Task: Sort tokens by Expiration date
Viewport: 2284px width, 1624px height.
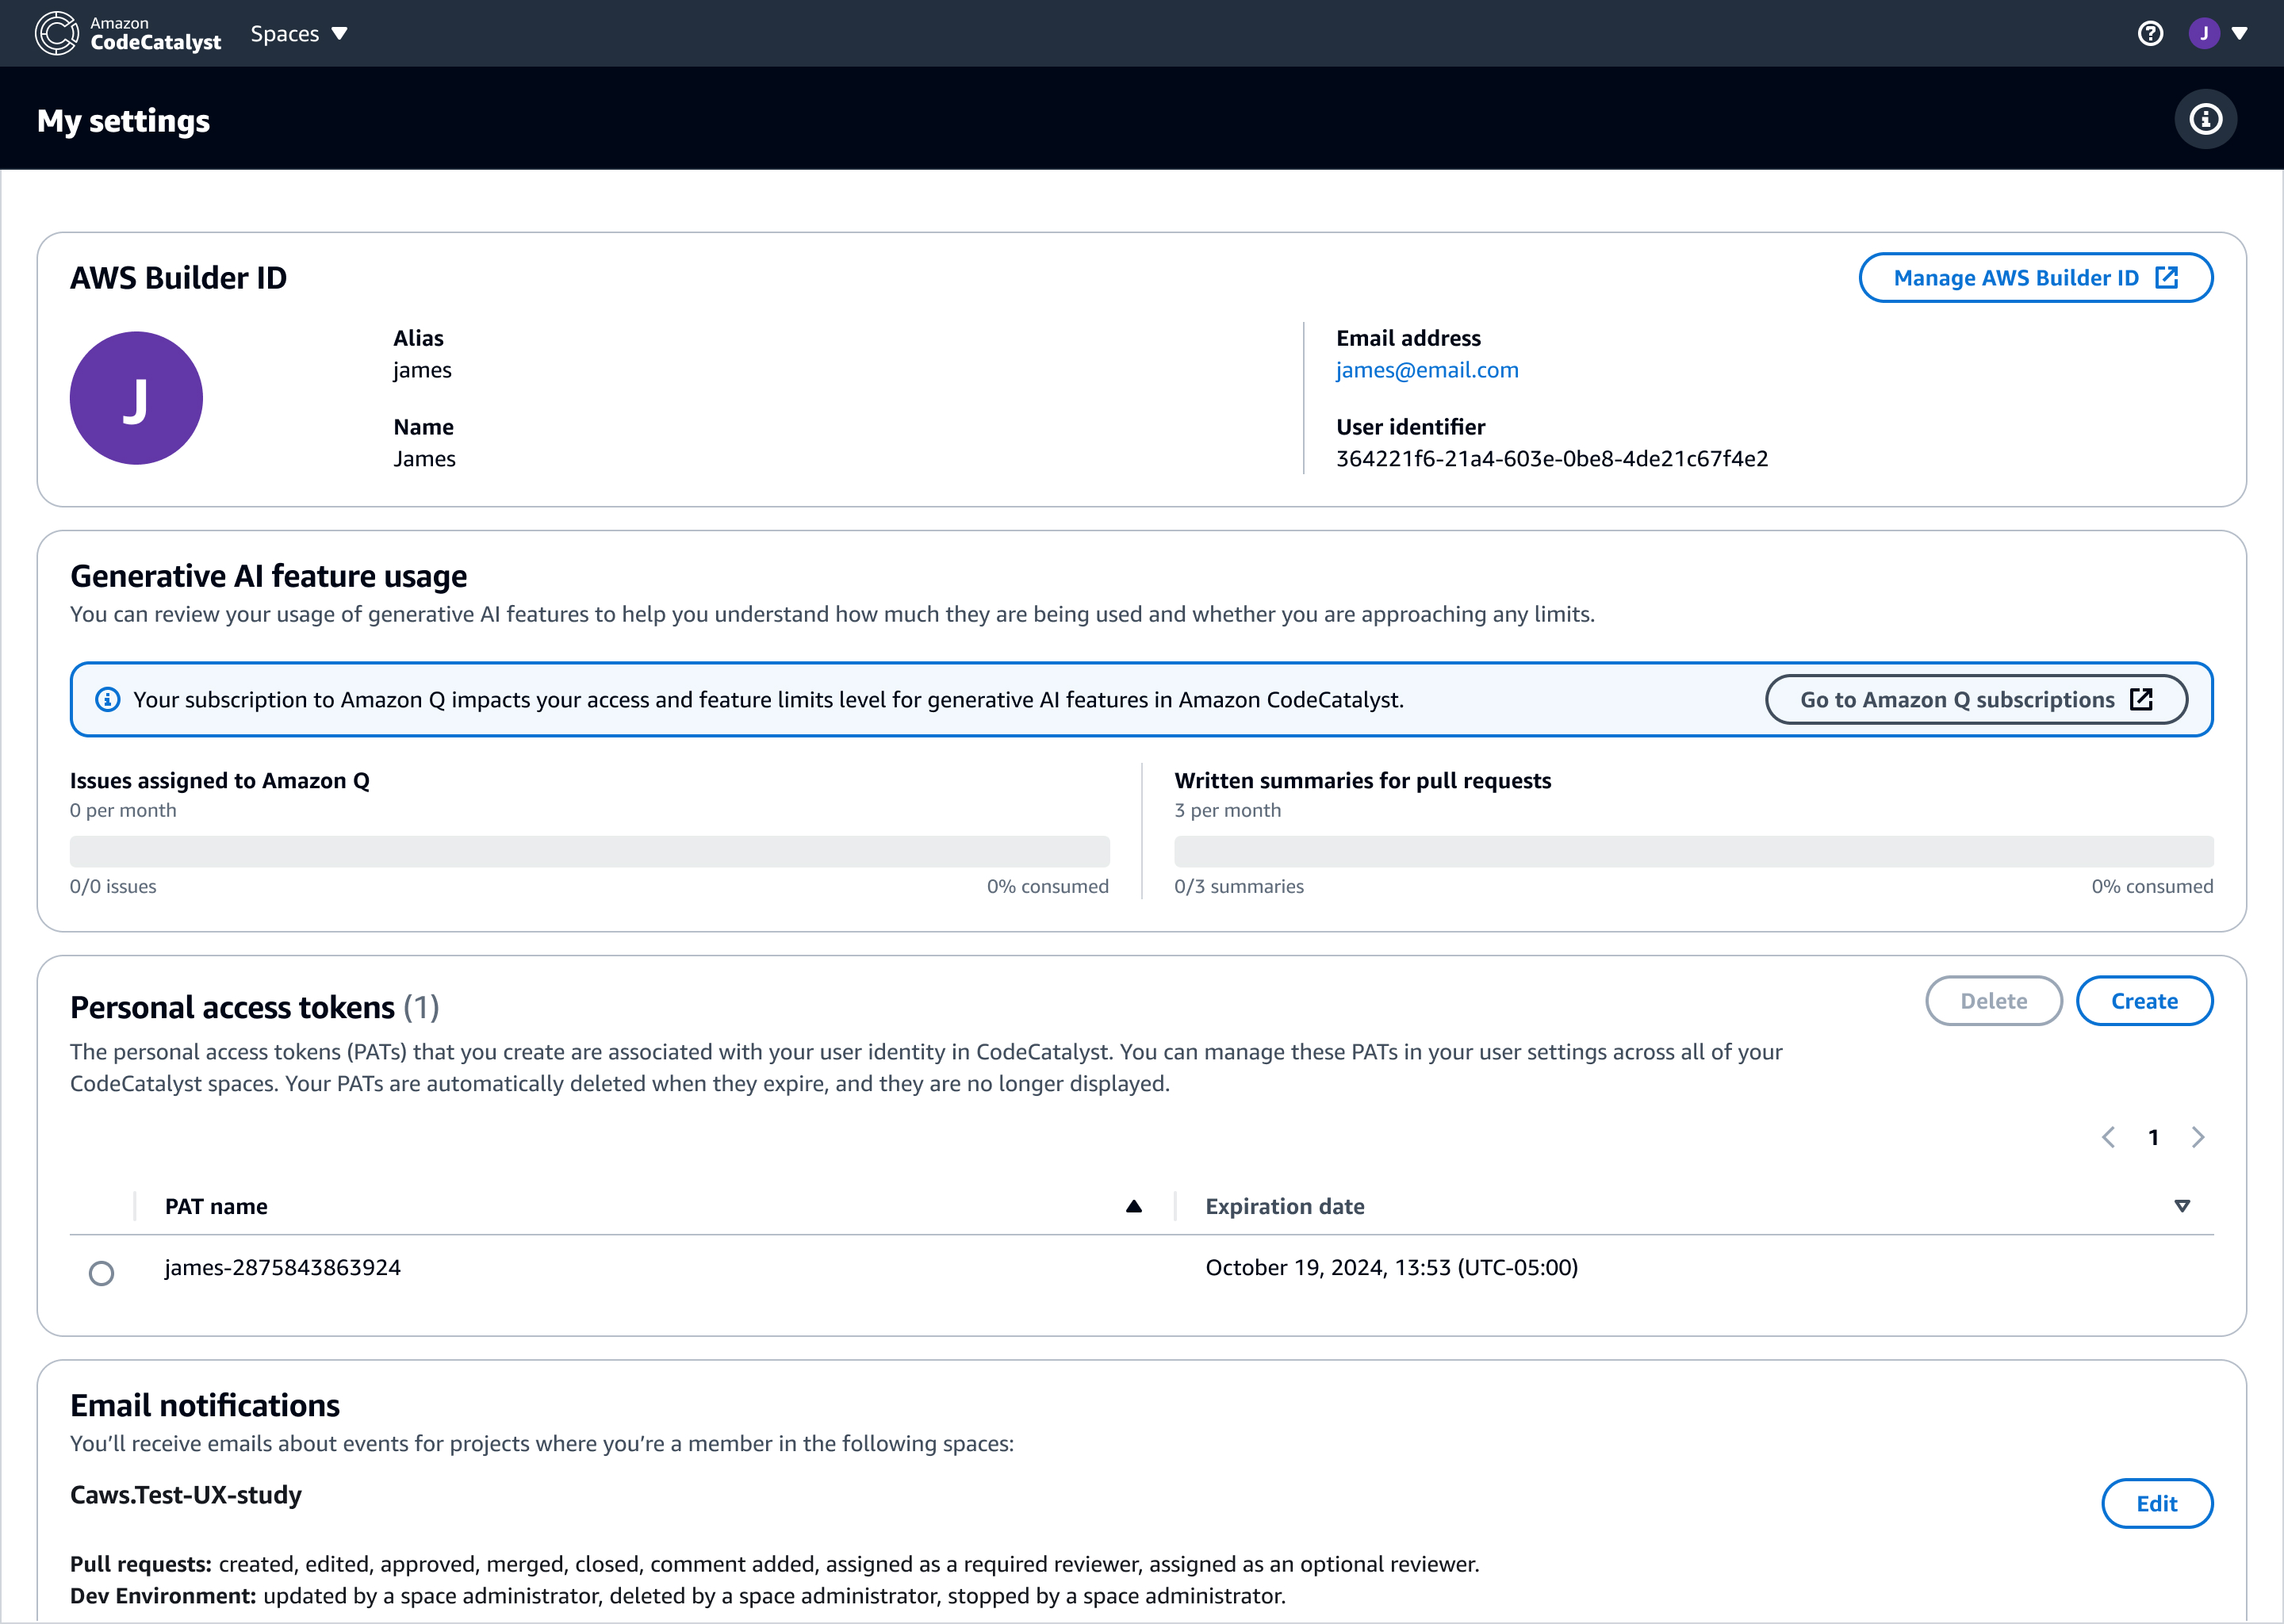Action: click(2182, 1206)
